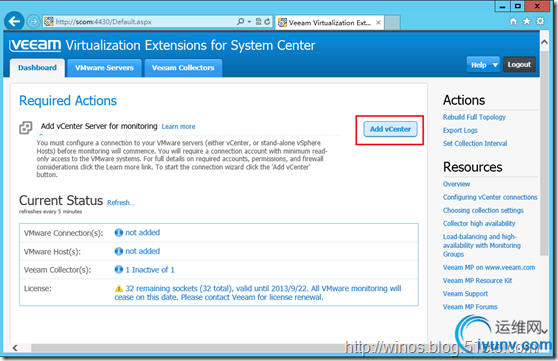Viewport: 558px width, 361px height.
Task: Open the browser Home icon
Action: click(x=513, y=21)
